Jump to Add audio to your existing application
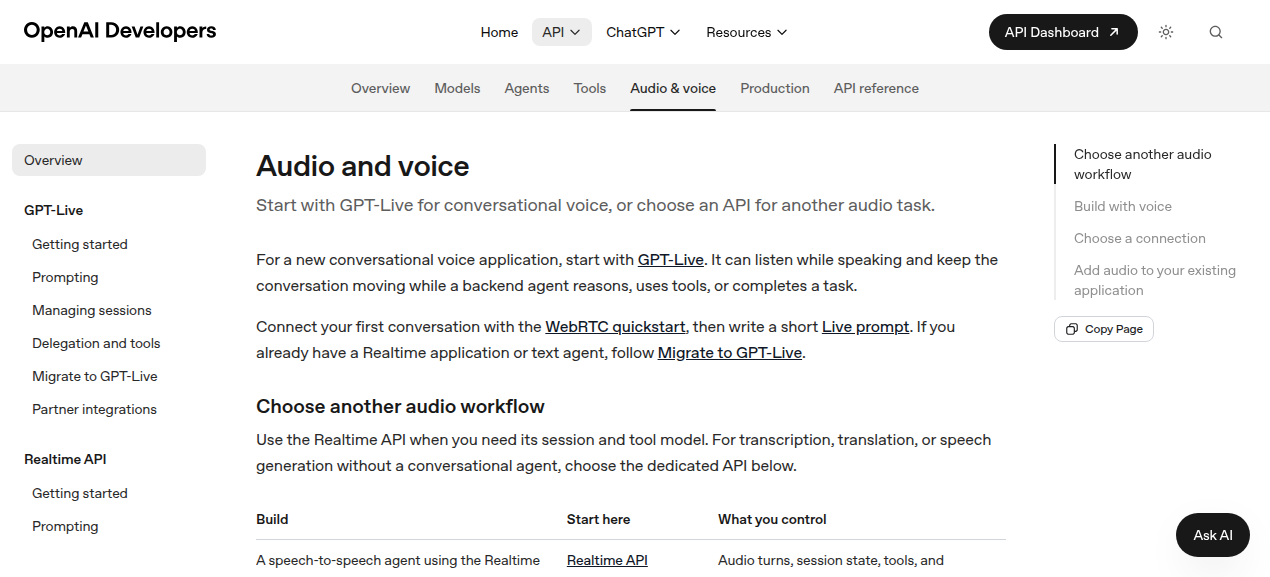 (1155, 280)
